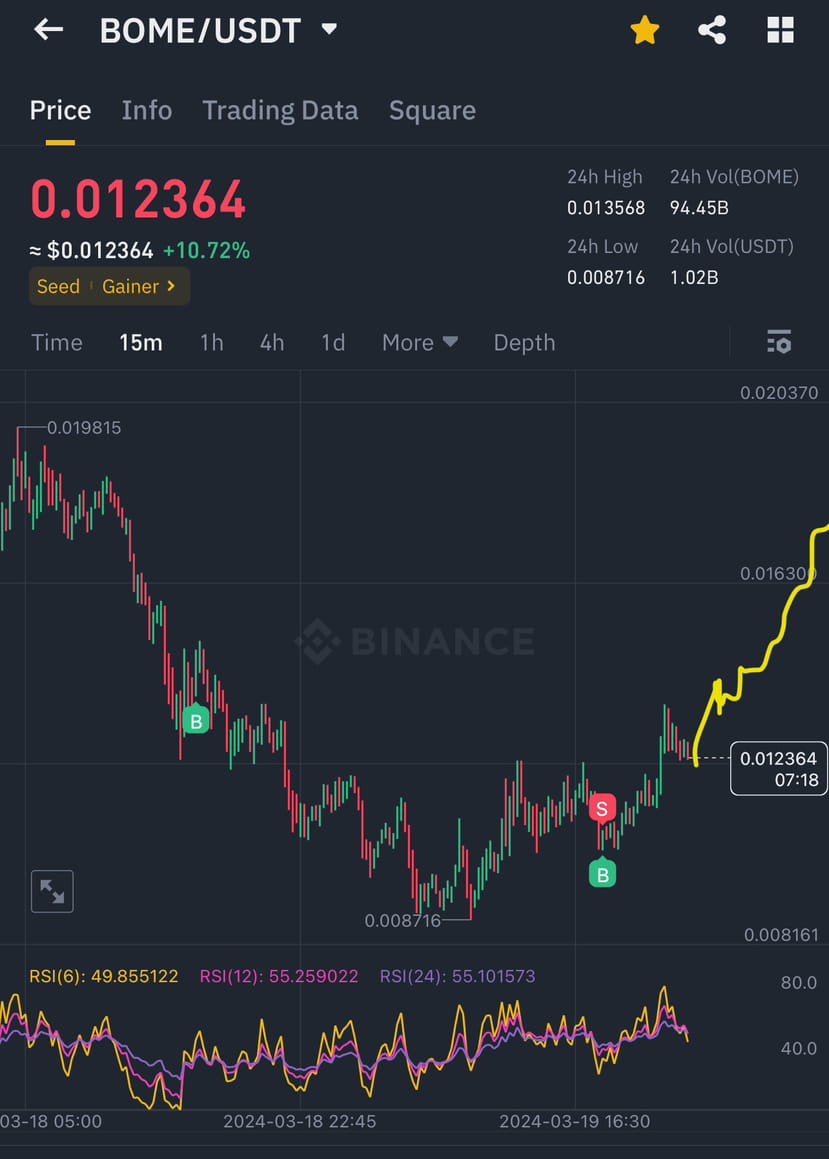Open the share icon
Viewport: 829px width, 1159px height.
coord(712,30)
